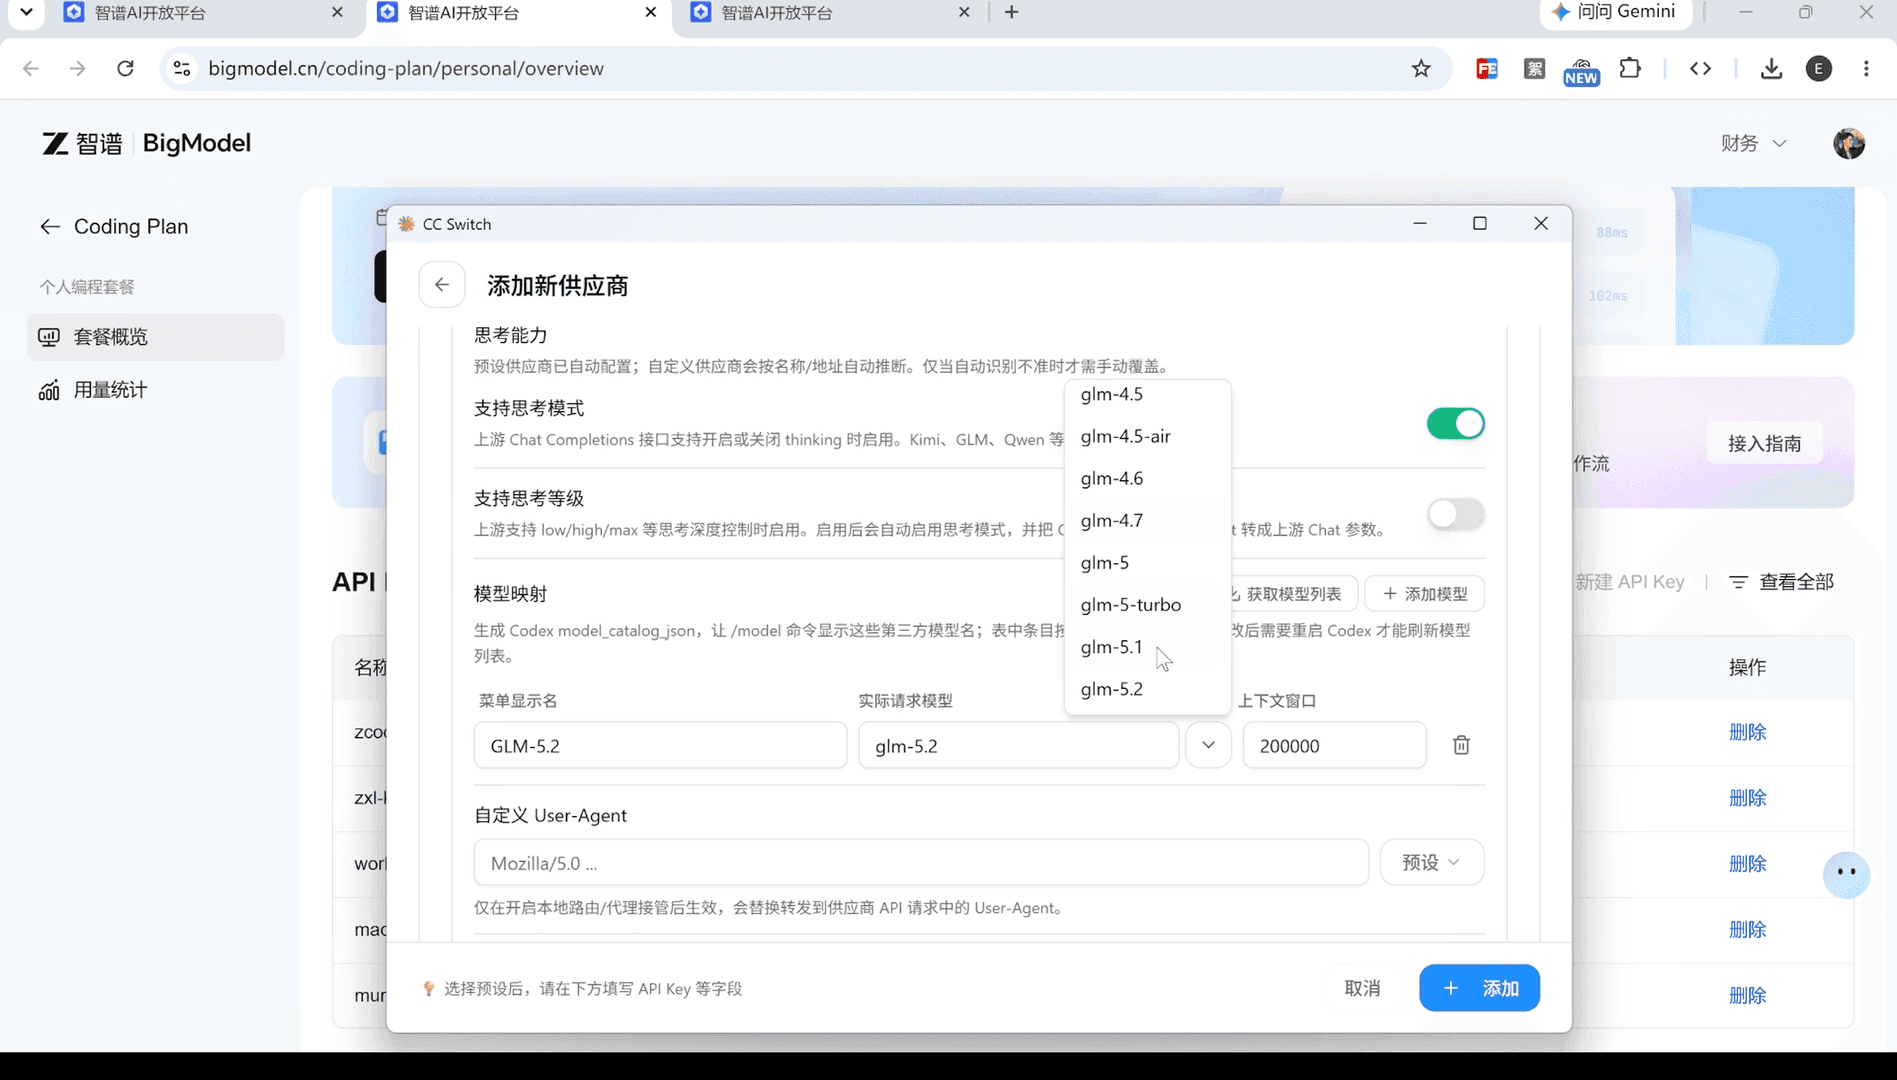
Task: Edit the 上下文窗口 field 200000
Action: tap(1334, 745)
